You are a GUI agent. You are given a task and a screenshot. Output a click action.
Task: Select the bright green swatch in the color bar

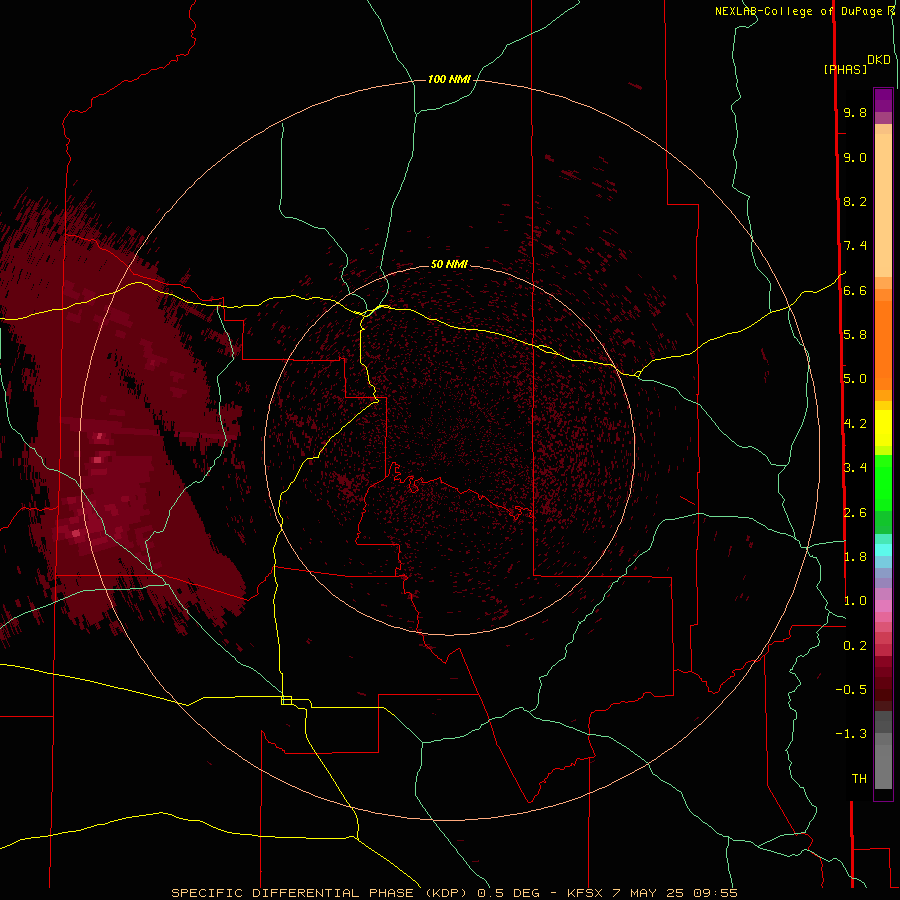[883, 483]
